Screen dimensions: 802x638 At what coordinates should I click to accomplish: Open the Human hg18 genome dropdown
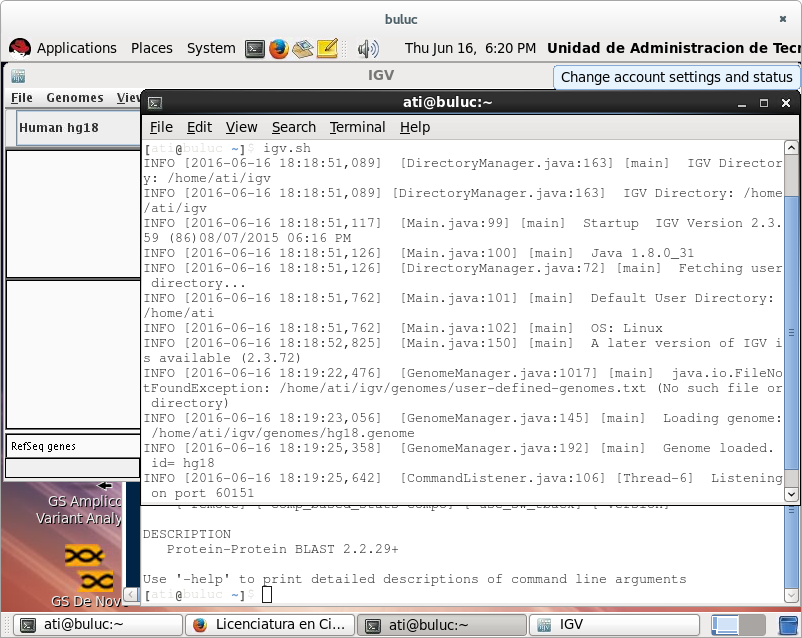pos(77,127)
